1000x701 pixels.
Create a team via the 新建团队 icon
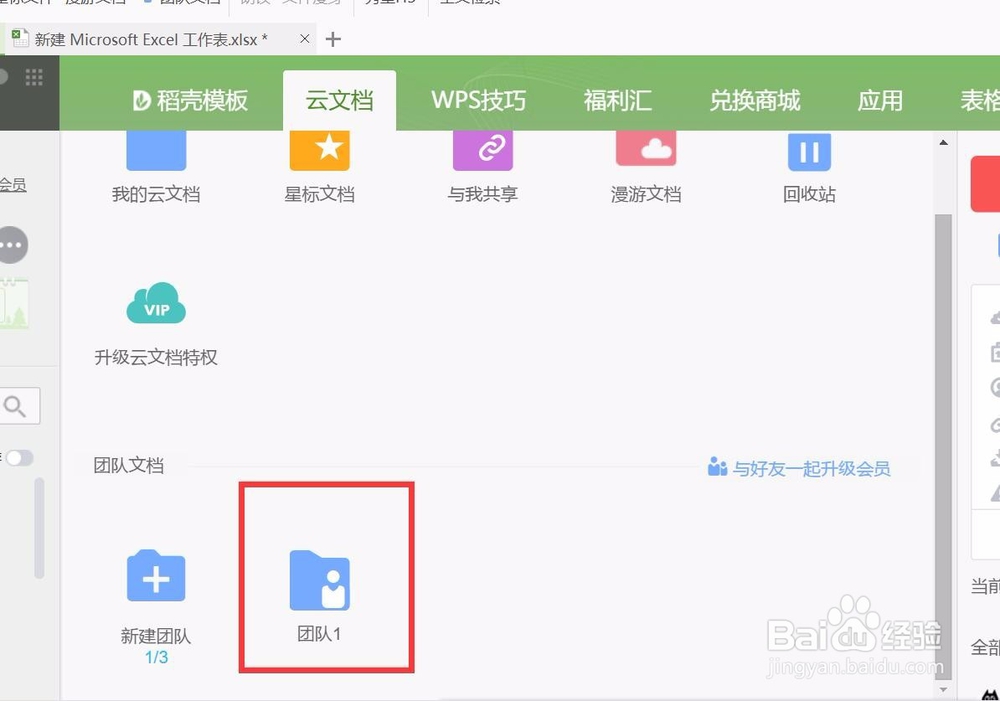pyautogui.click(x=155, y=576)
